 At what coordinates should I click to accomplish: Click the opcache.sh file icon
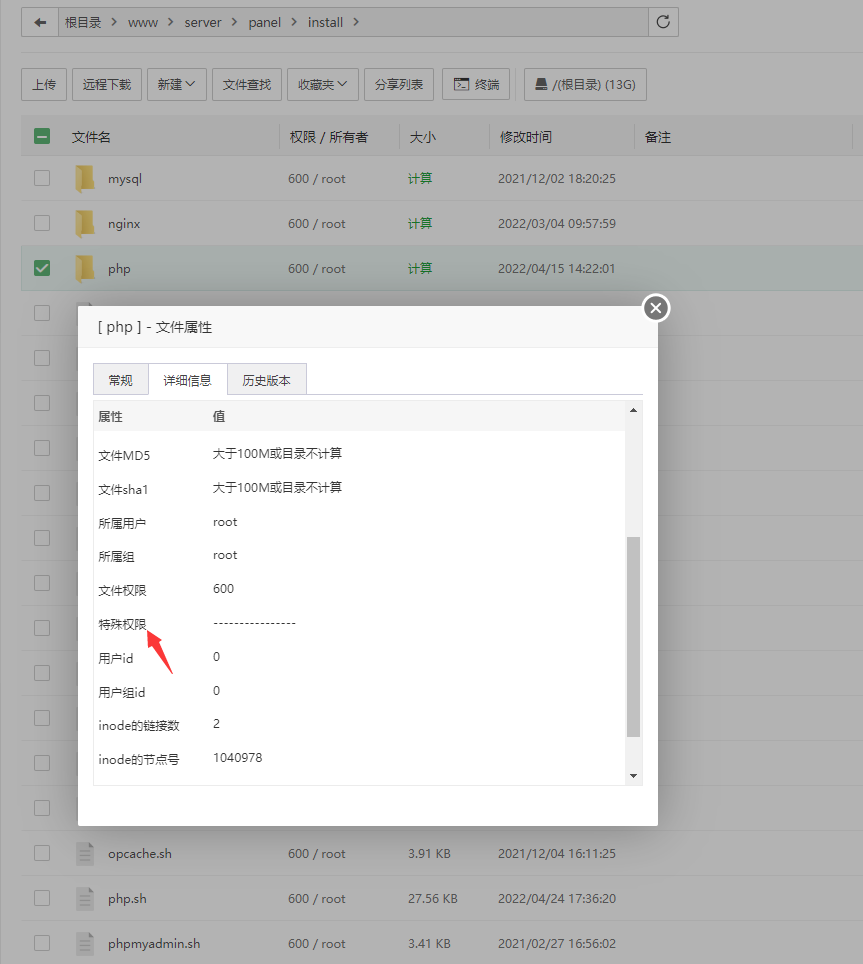pyautogui.click(x=85, y=853)
